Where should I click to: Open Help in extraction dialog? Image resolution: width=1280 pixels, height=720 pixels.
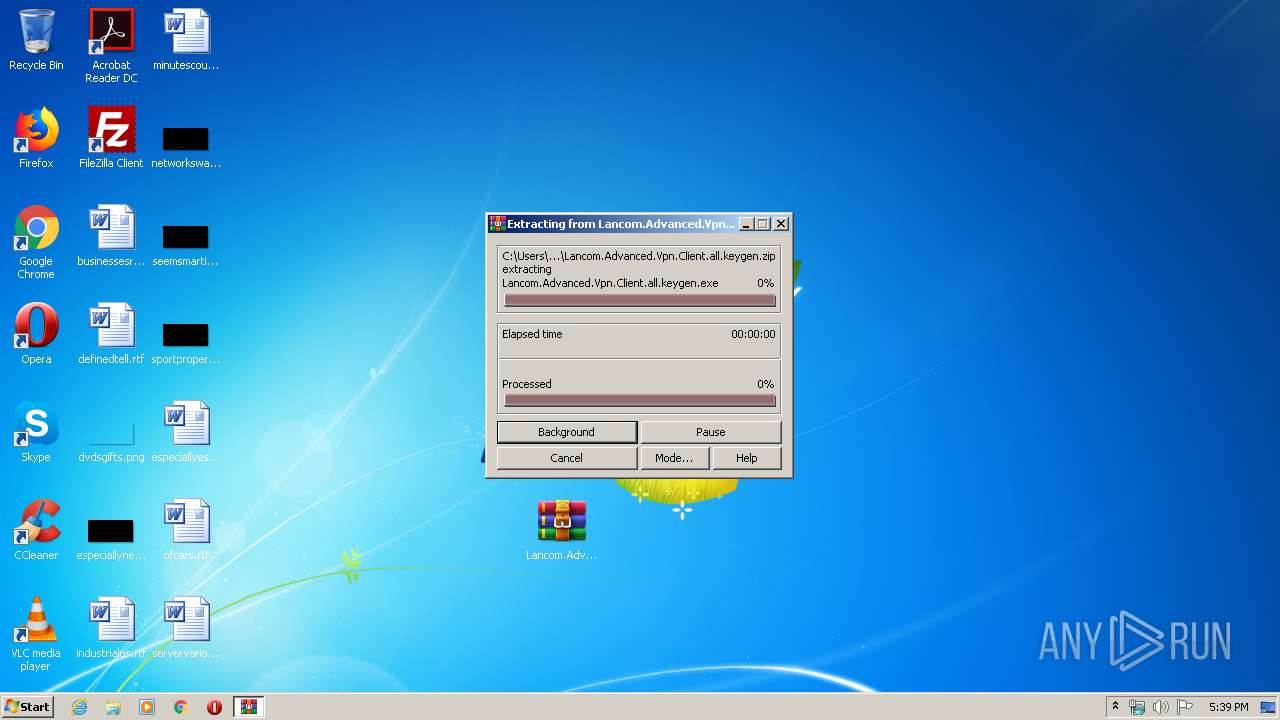pos(747,458)
